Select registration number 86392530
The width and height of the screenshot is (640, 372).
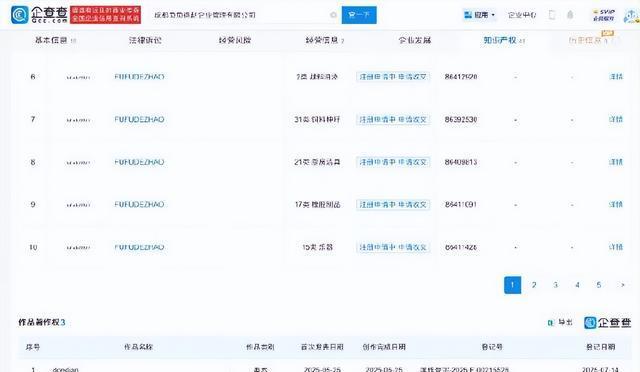coord(461,120)
